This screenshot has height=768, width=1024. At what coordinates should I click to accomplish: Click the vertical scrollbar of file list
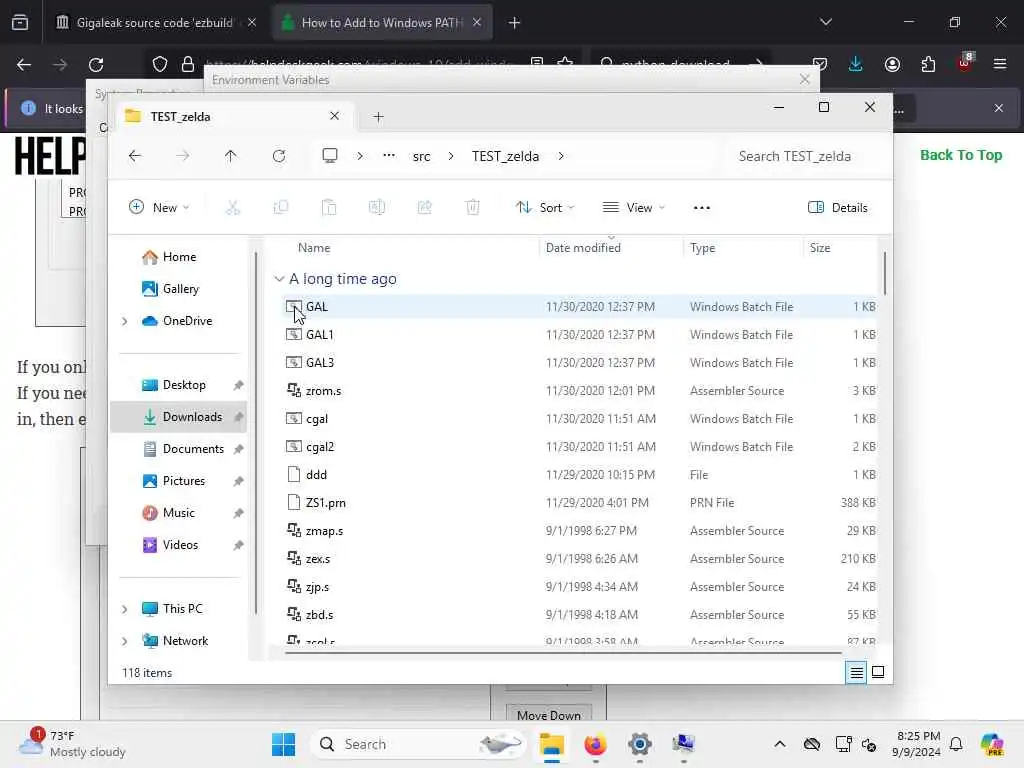(885, 273)
